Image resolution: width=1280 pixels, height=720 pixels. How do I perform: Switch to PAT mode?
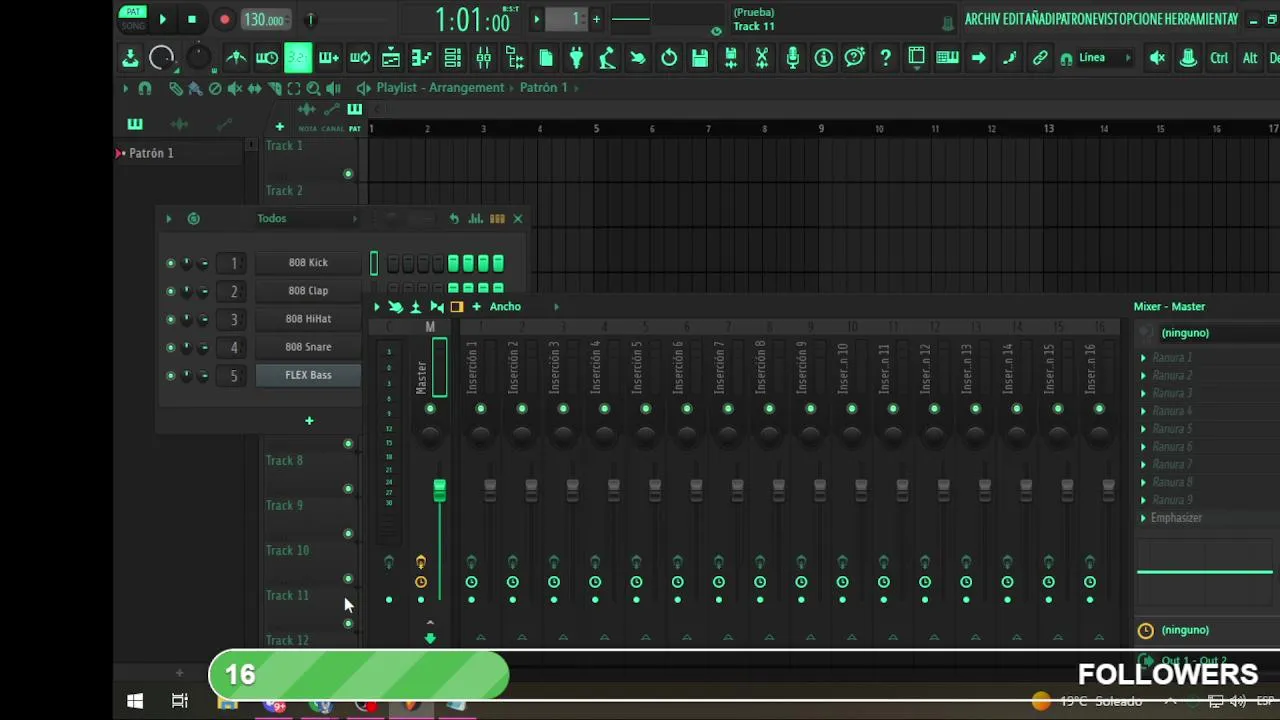click(132, 12)
